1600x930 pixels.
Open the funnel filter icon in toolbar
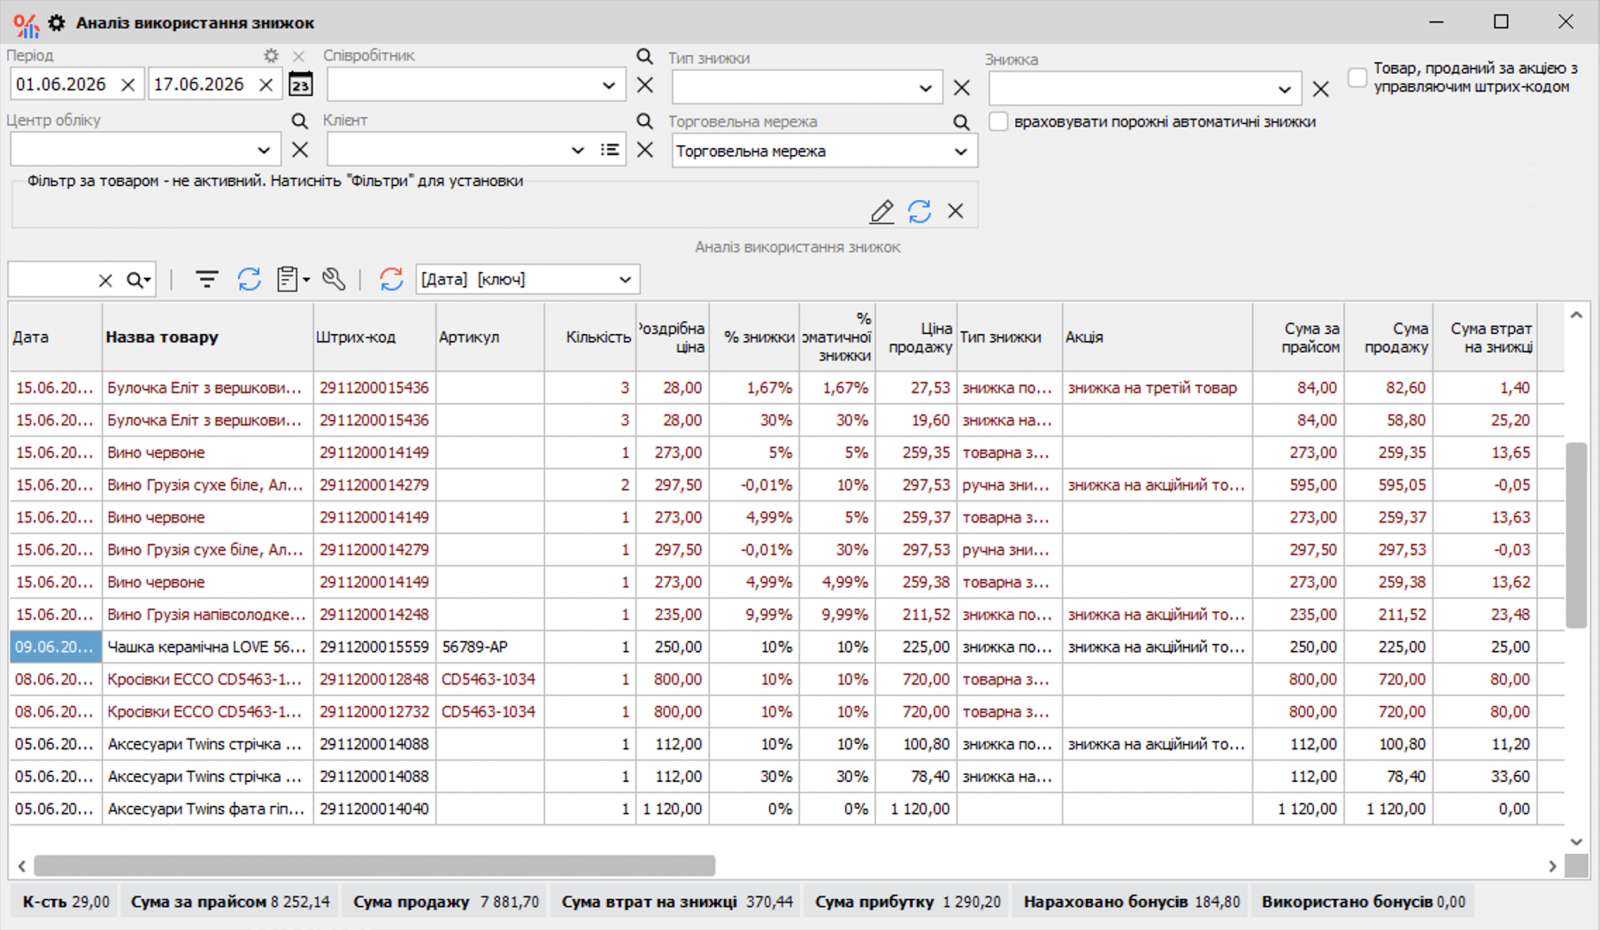coord(206,280)
